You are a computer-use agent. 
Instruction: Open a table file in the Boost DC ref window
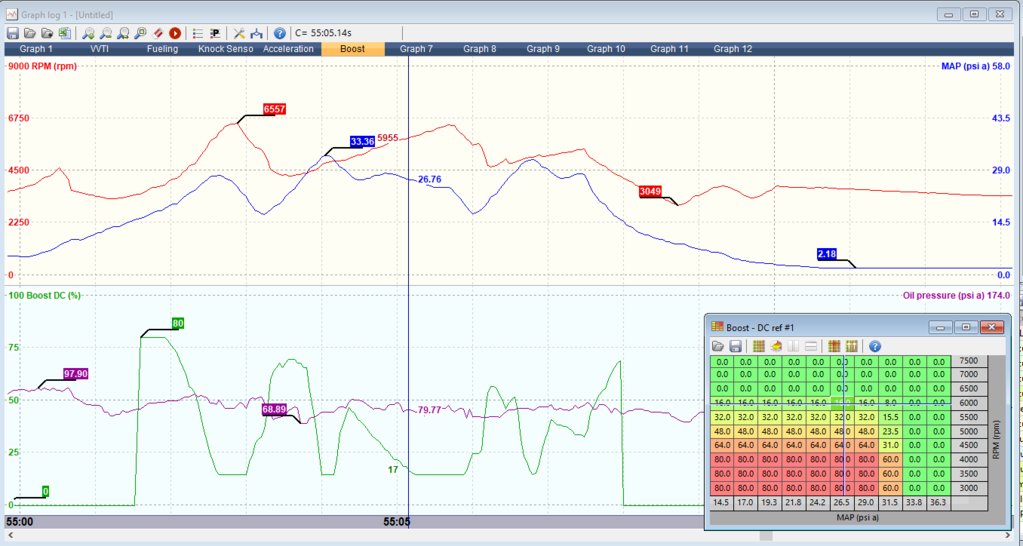click(718, 346)
